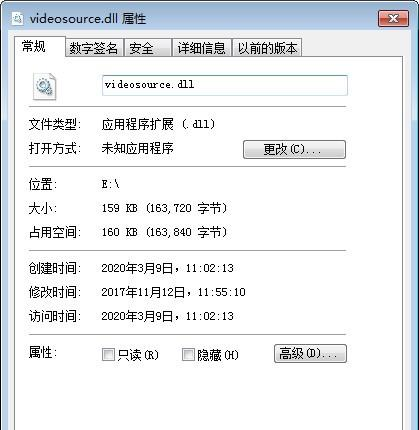Click the 修改时间 date 2017年11月12日
419x430 pixels.
pyautogui.click(x=143, y=292)
